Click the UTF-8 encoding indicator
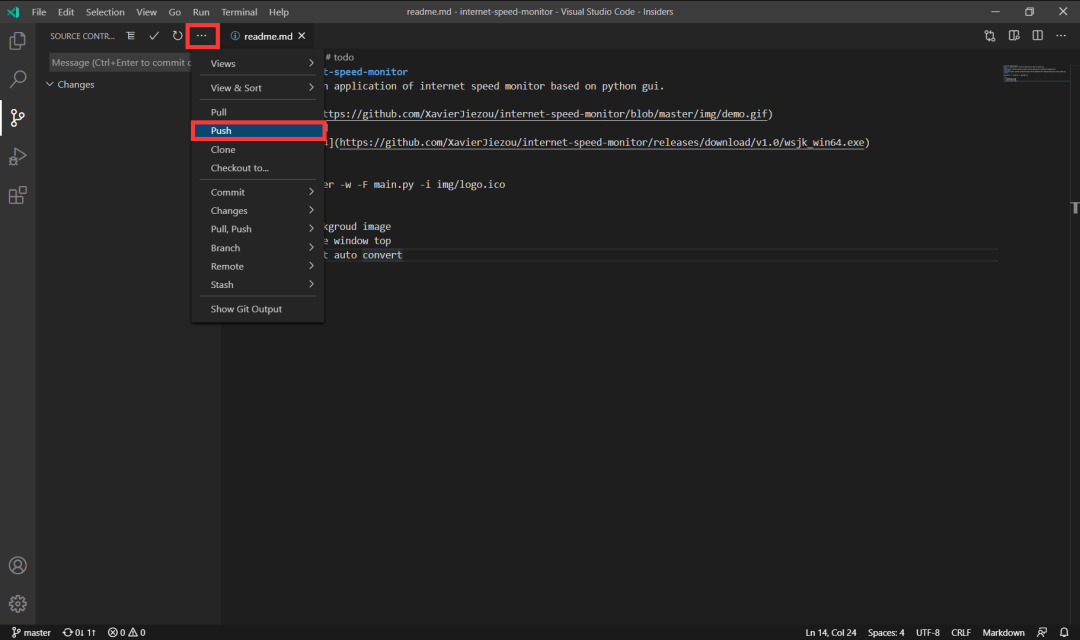Image resolution: width=1080 pixels, height=640 pixels. (928, 632)
